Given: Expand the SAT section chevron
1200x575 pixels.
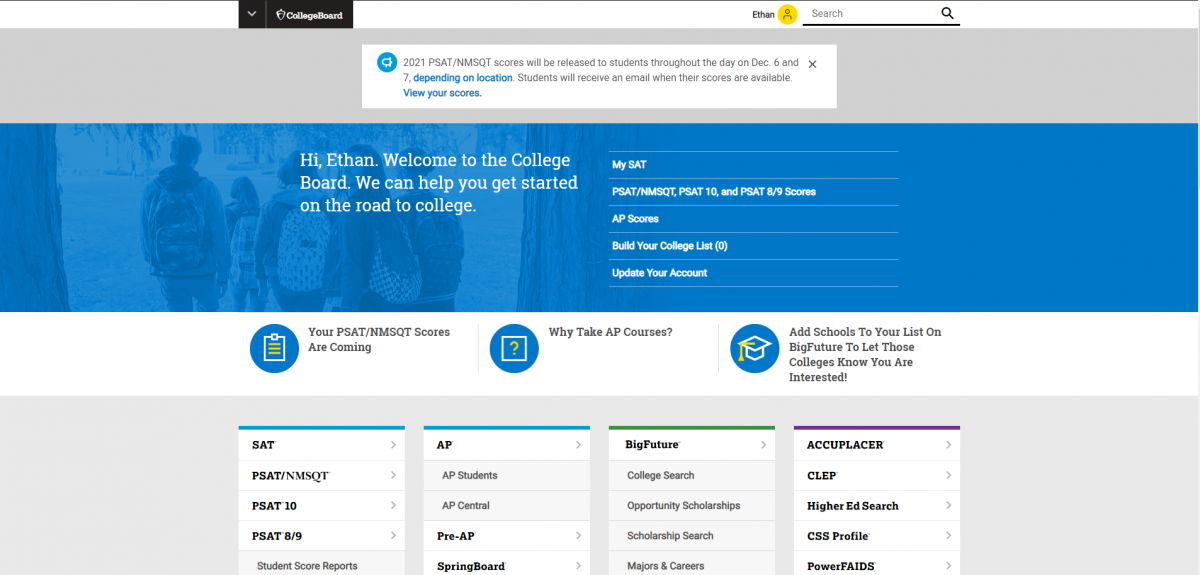Looking at the screenshot, I should 393,445.
